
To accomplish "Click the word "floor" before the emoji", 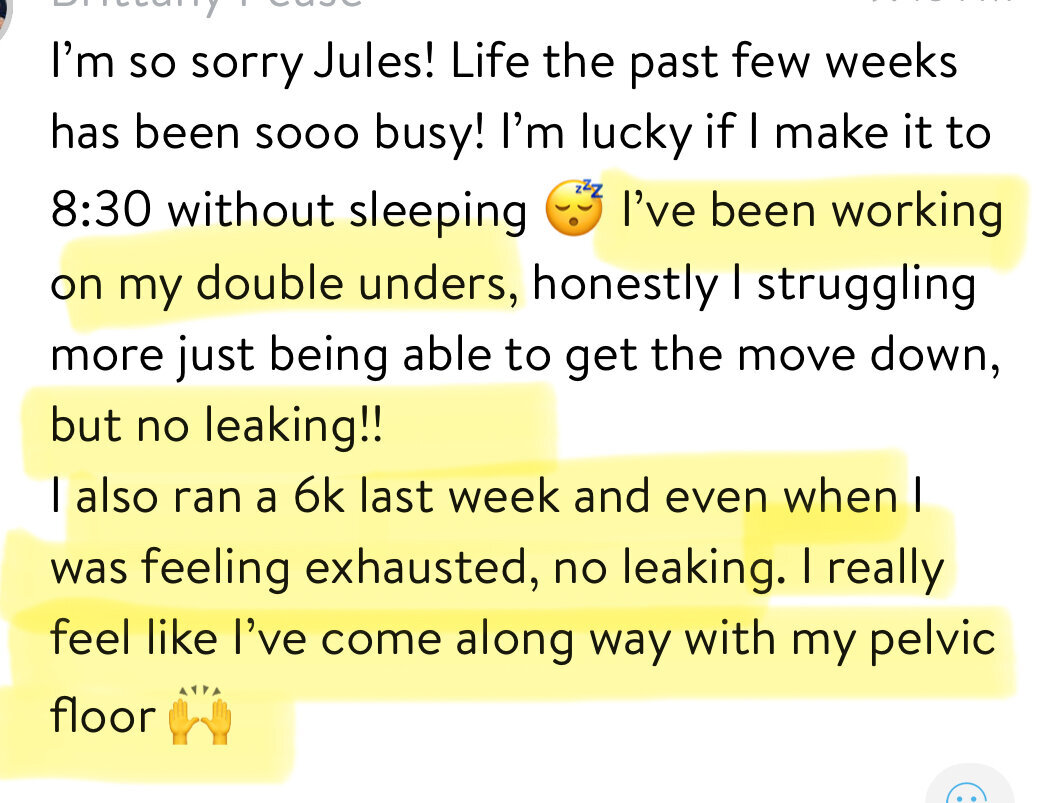I will (x=103, y=715).
